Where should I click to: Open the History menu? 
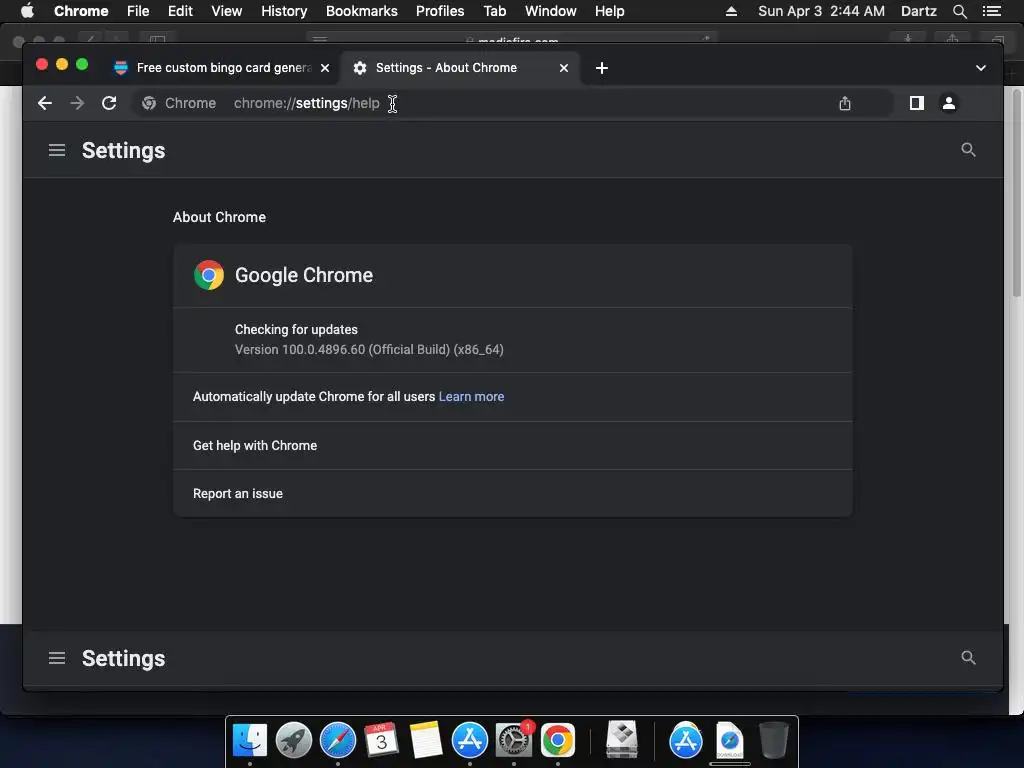pos(284,11)
